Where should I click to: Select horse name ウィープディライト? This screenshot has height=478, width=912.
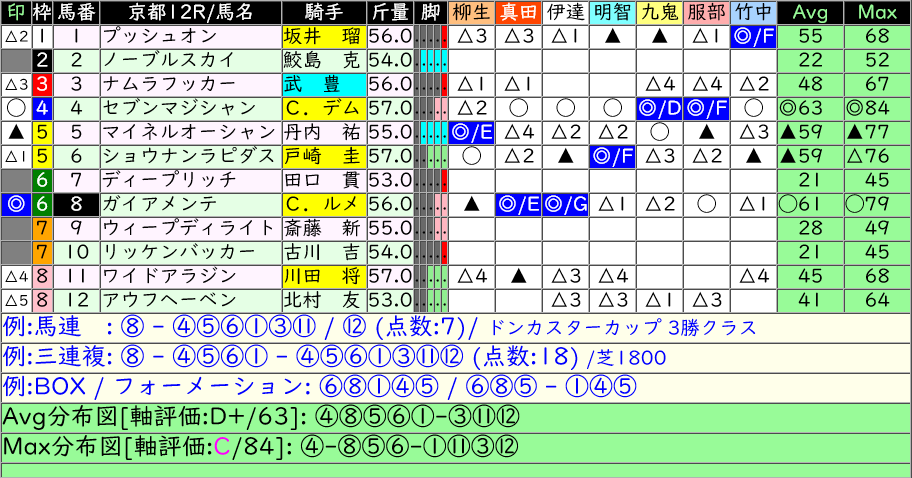(191, 229)
